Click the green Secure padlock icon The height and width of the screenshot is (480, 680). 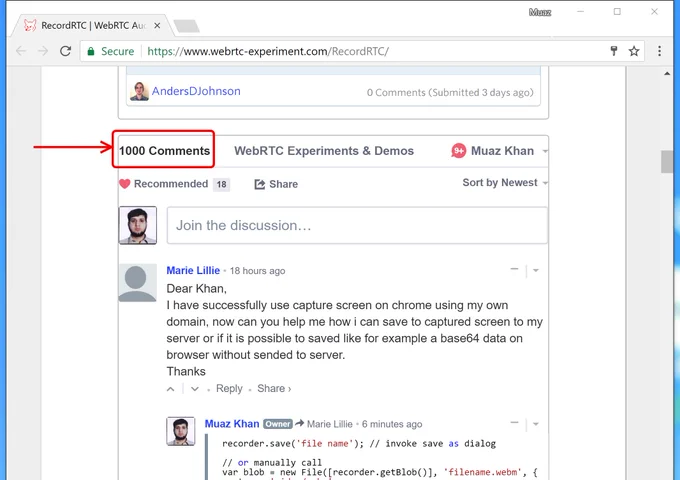point(91,51)
